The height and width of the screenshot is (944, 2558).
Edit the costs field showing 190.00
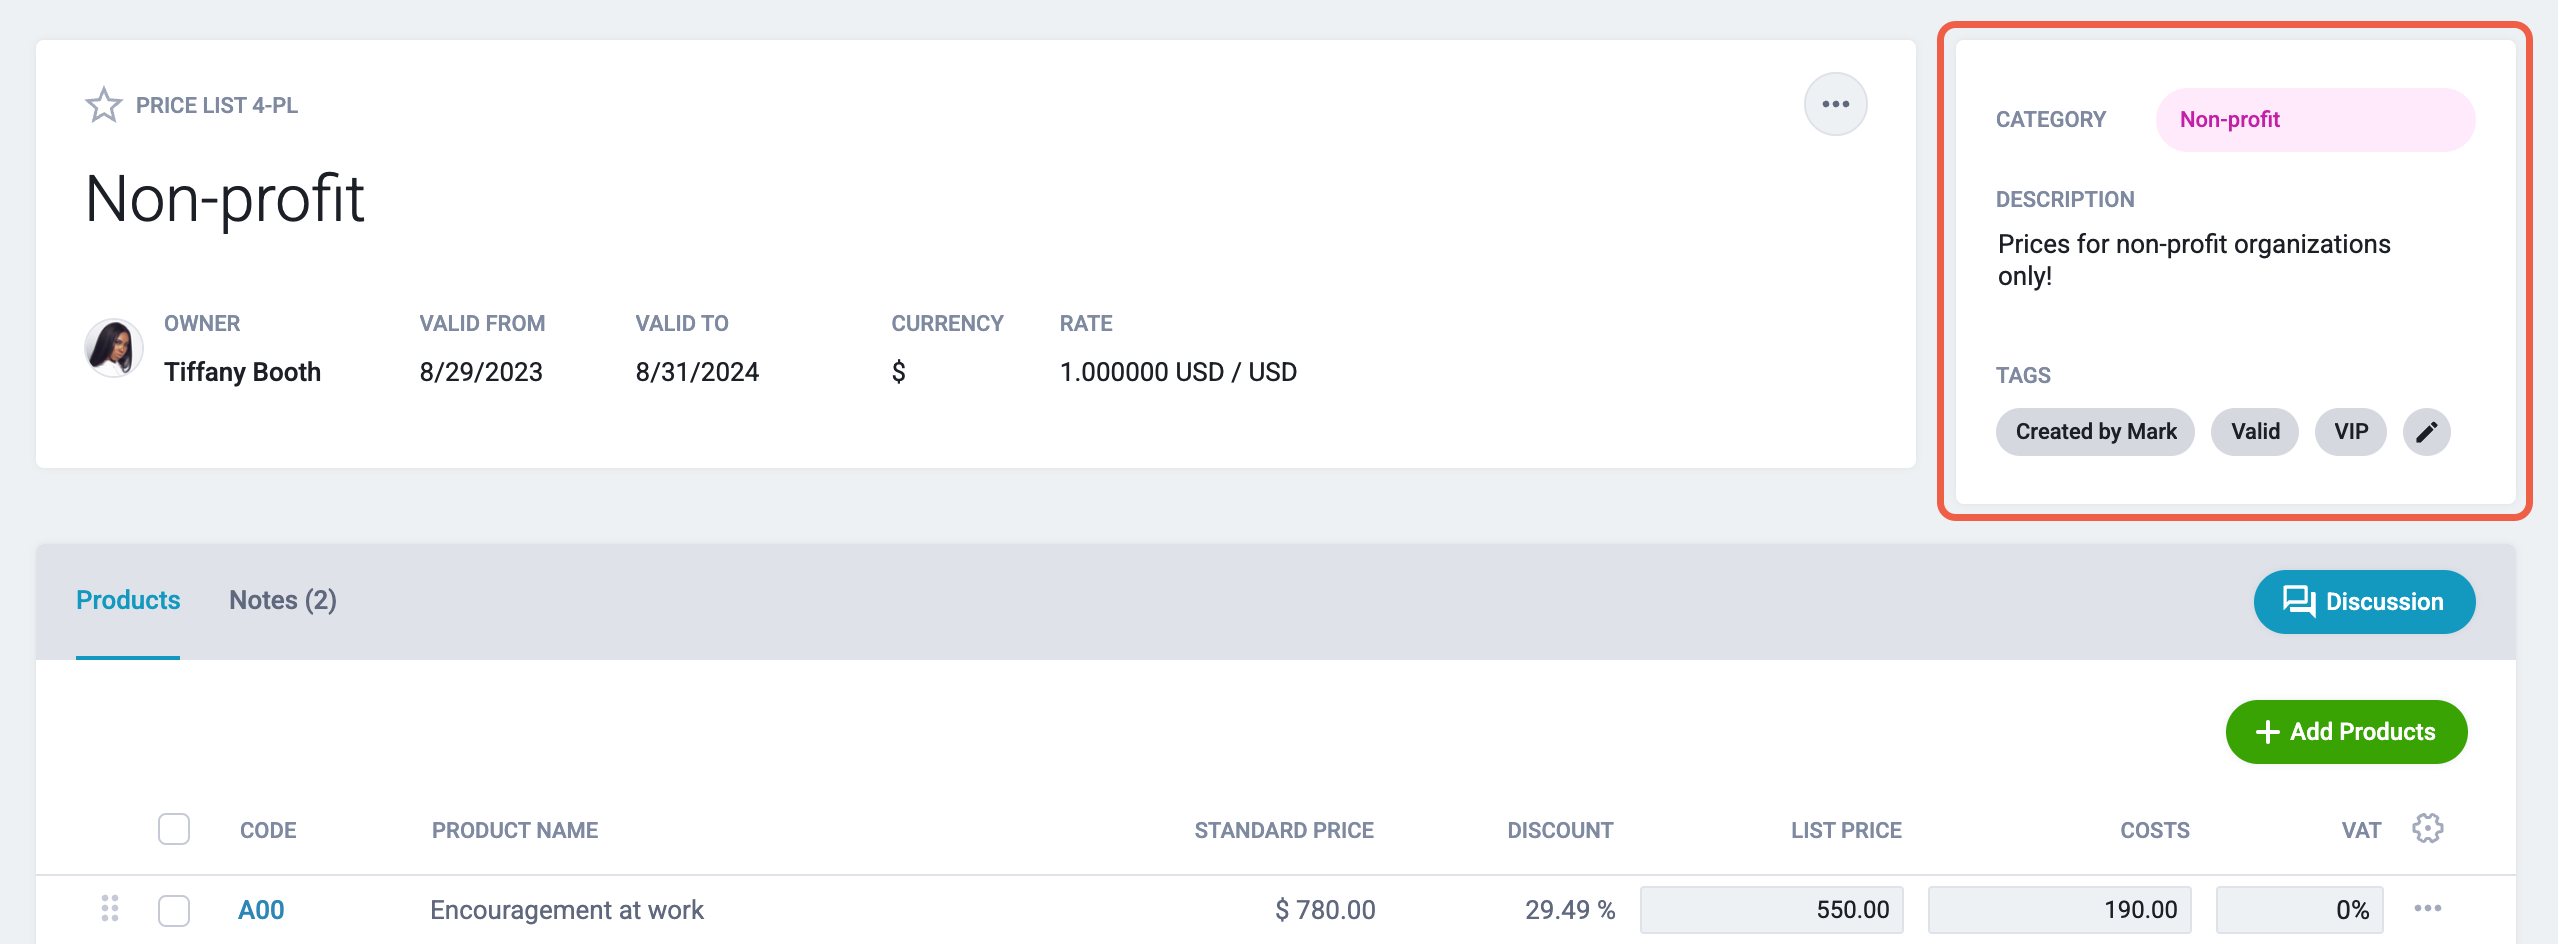[x=2059, y=910]
